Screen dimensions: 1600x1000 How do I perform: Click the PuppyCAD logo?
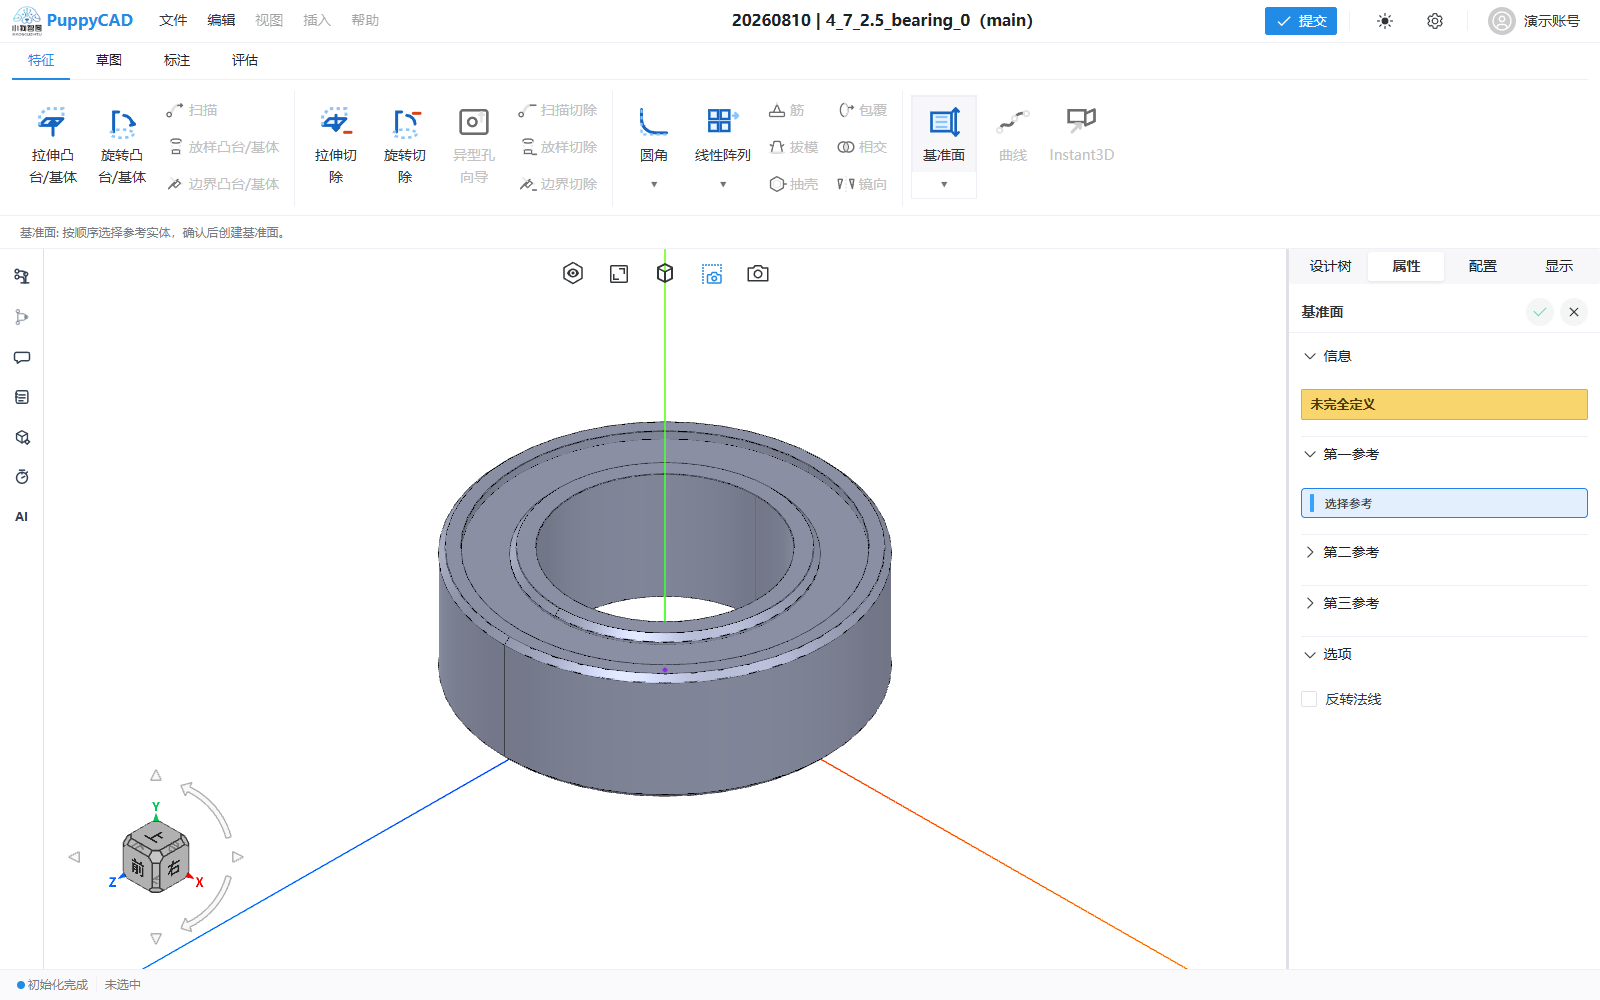tap(72, 21)
